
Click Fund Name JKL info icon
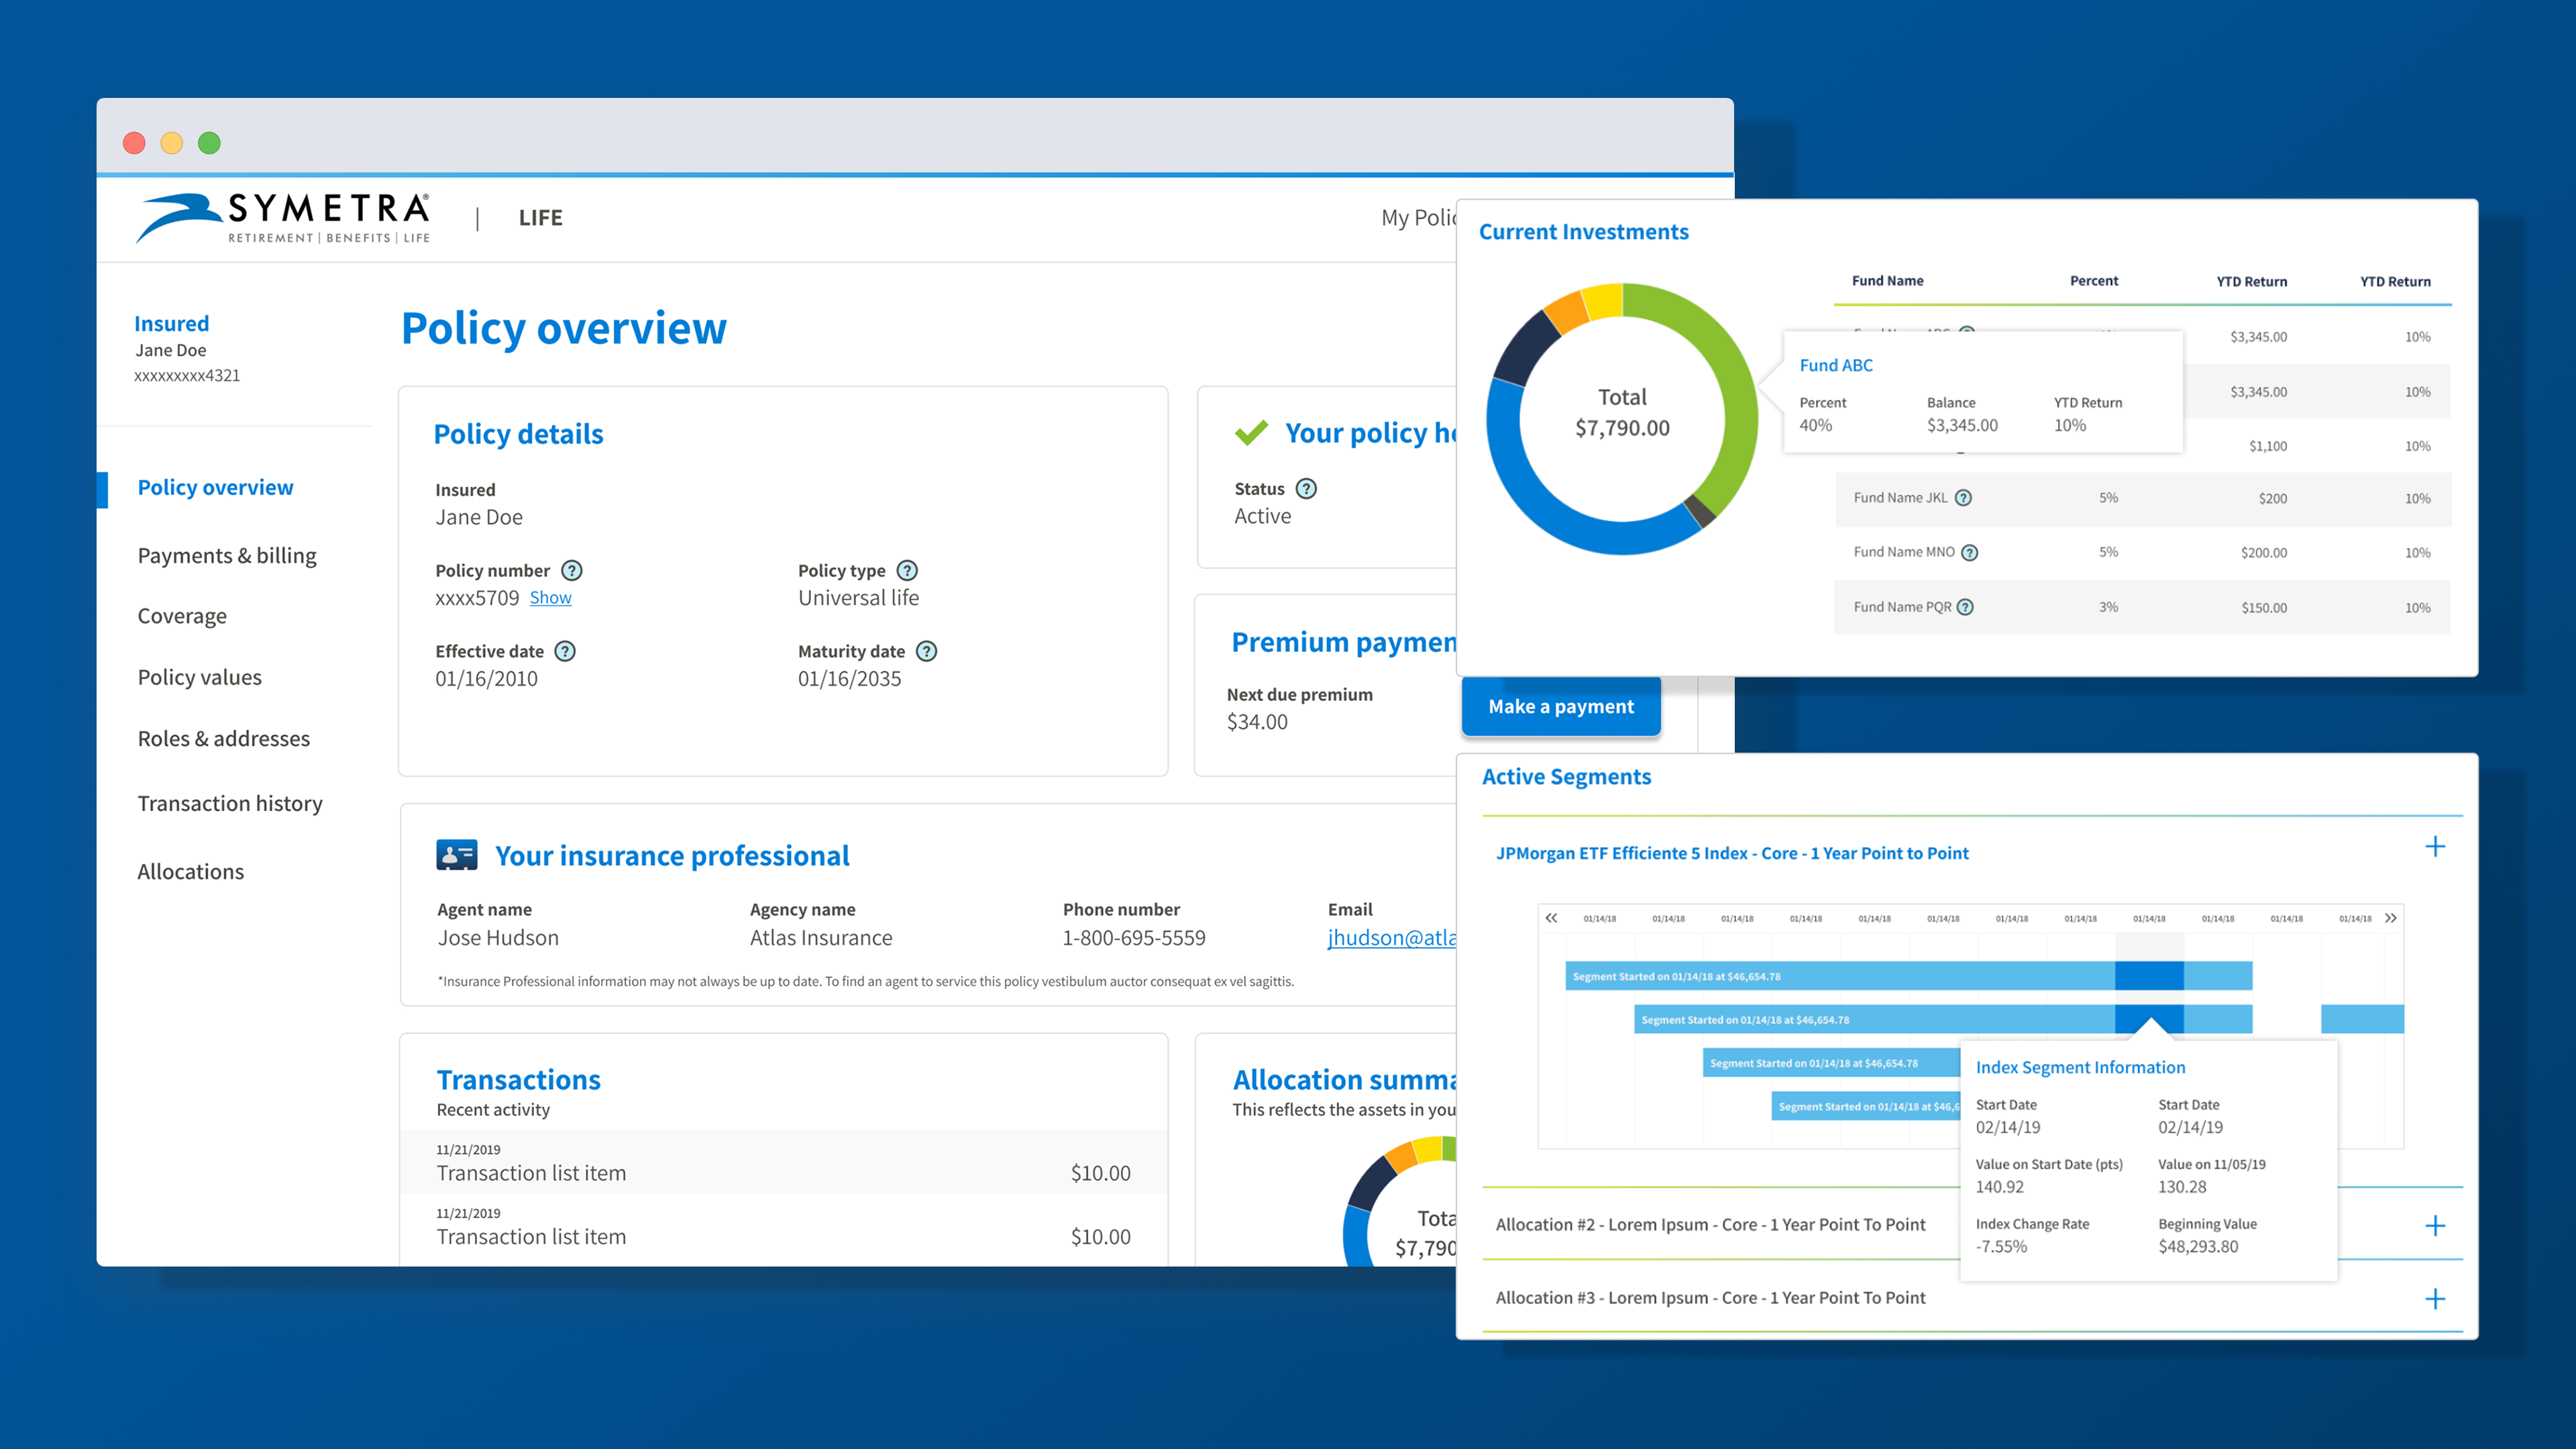(x=1963, y=498)
